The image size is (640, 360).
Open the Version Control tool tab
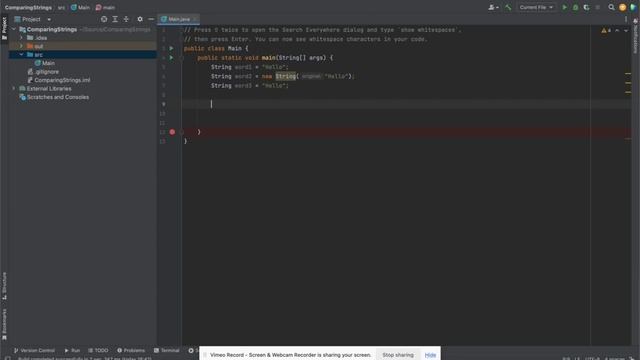[34, 350]
